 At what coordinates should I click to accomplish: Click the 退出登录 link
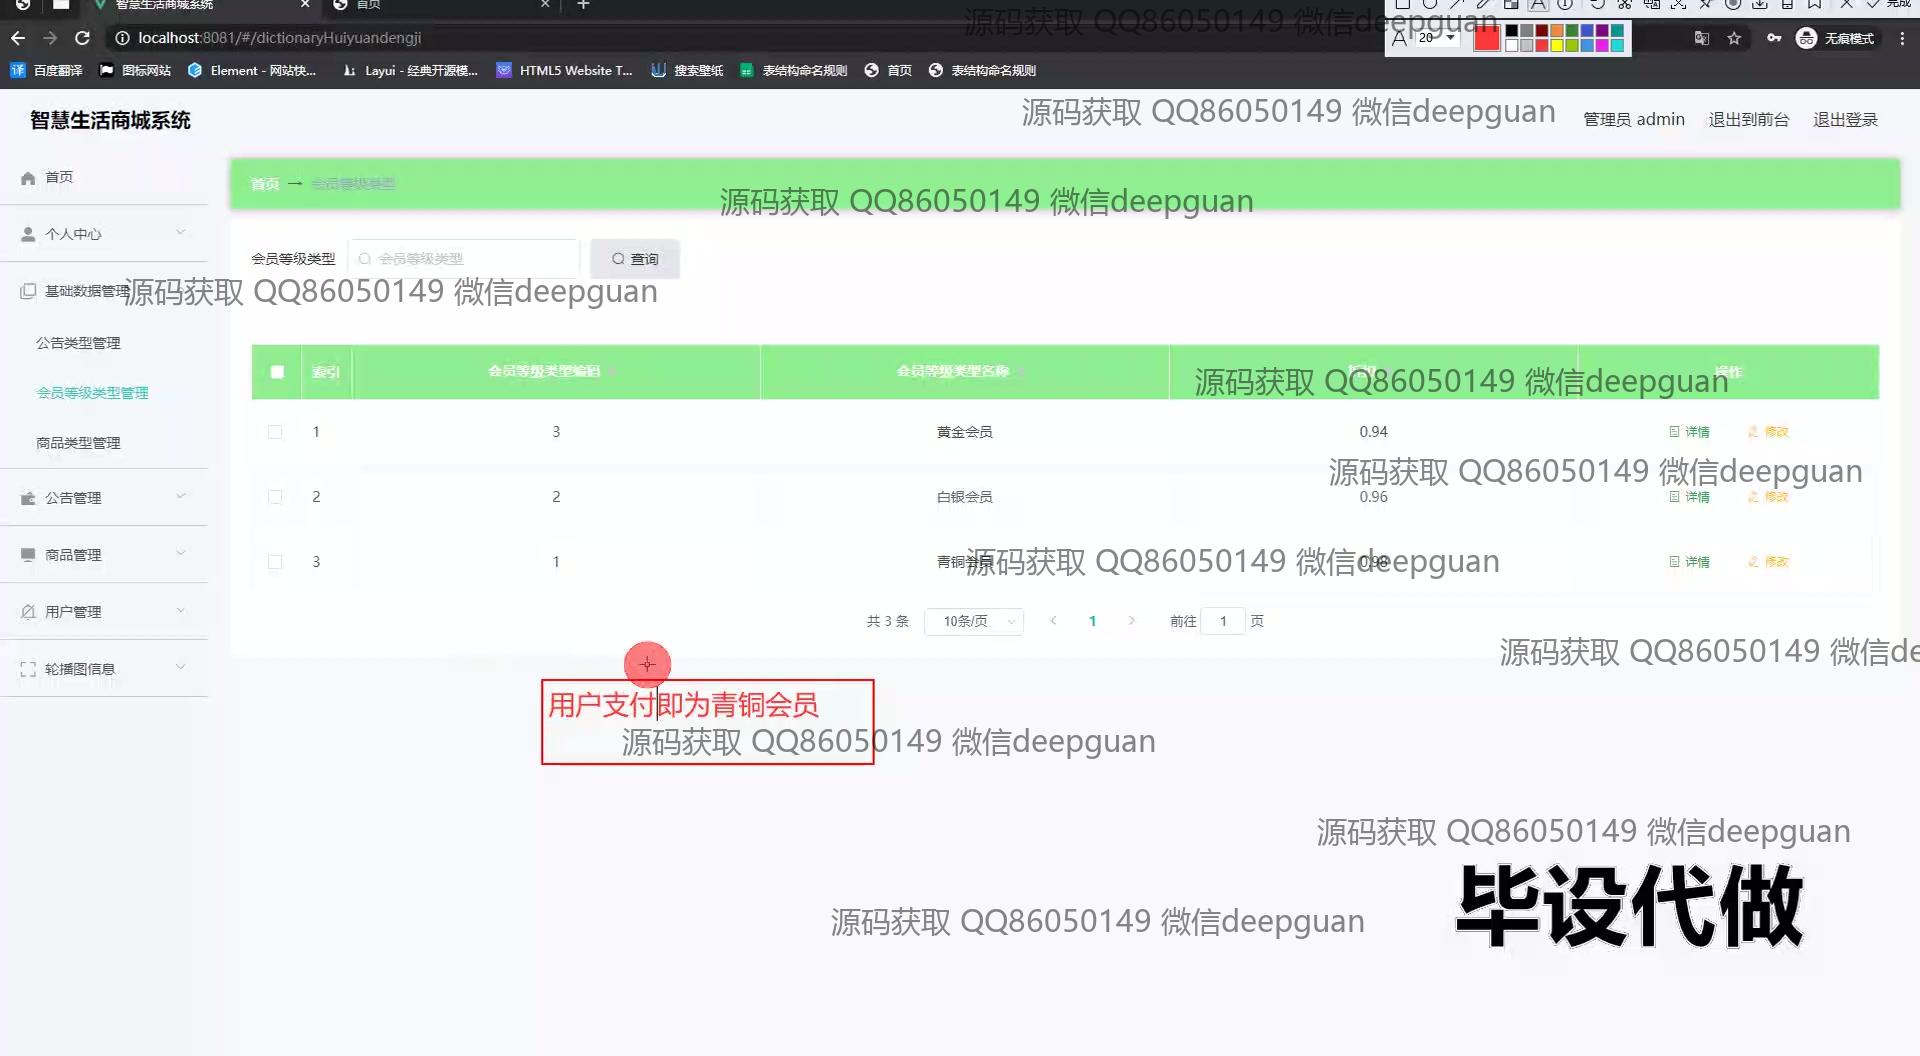tap(1845, 120)
